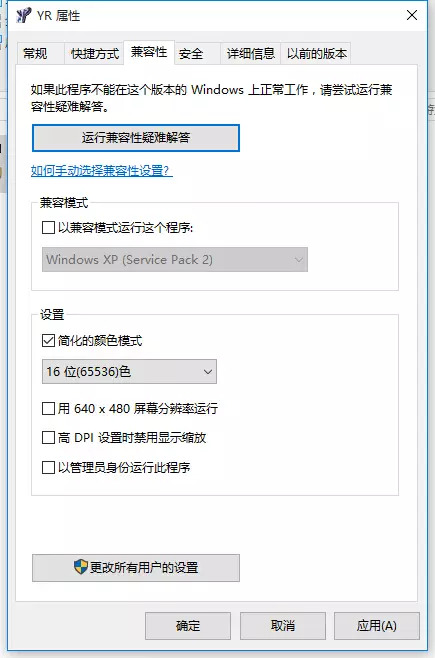The height and width of the screenshot is (658, 435).
Task: Open 如何手动选择兼容性设置? link
Action: point(102,171)
